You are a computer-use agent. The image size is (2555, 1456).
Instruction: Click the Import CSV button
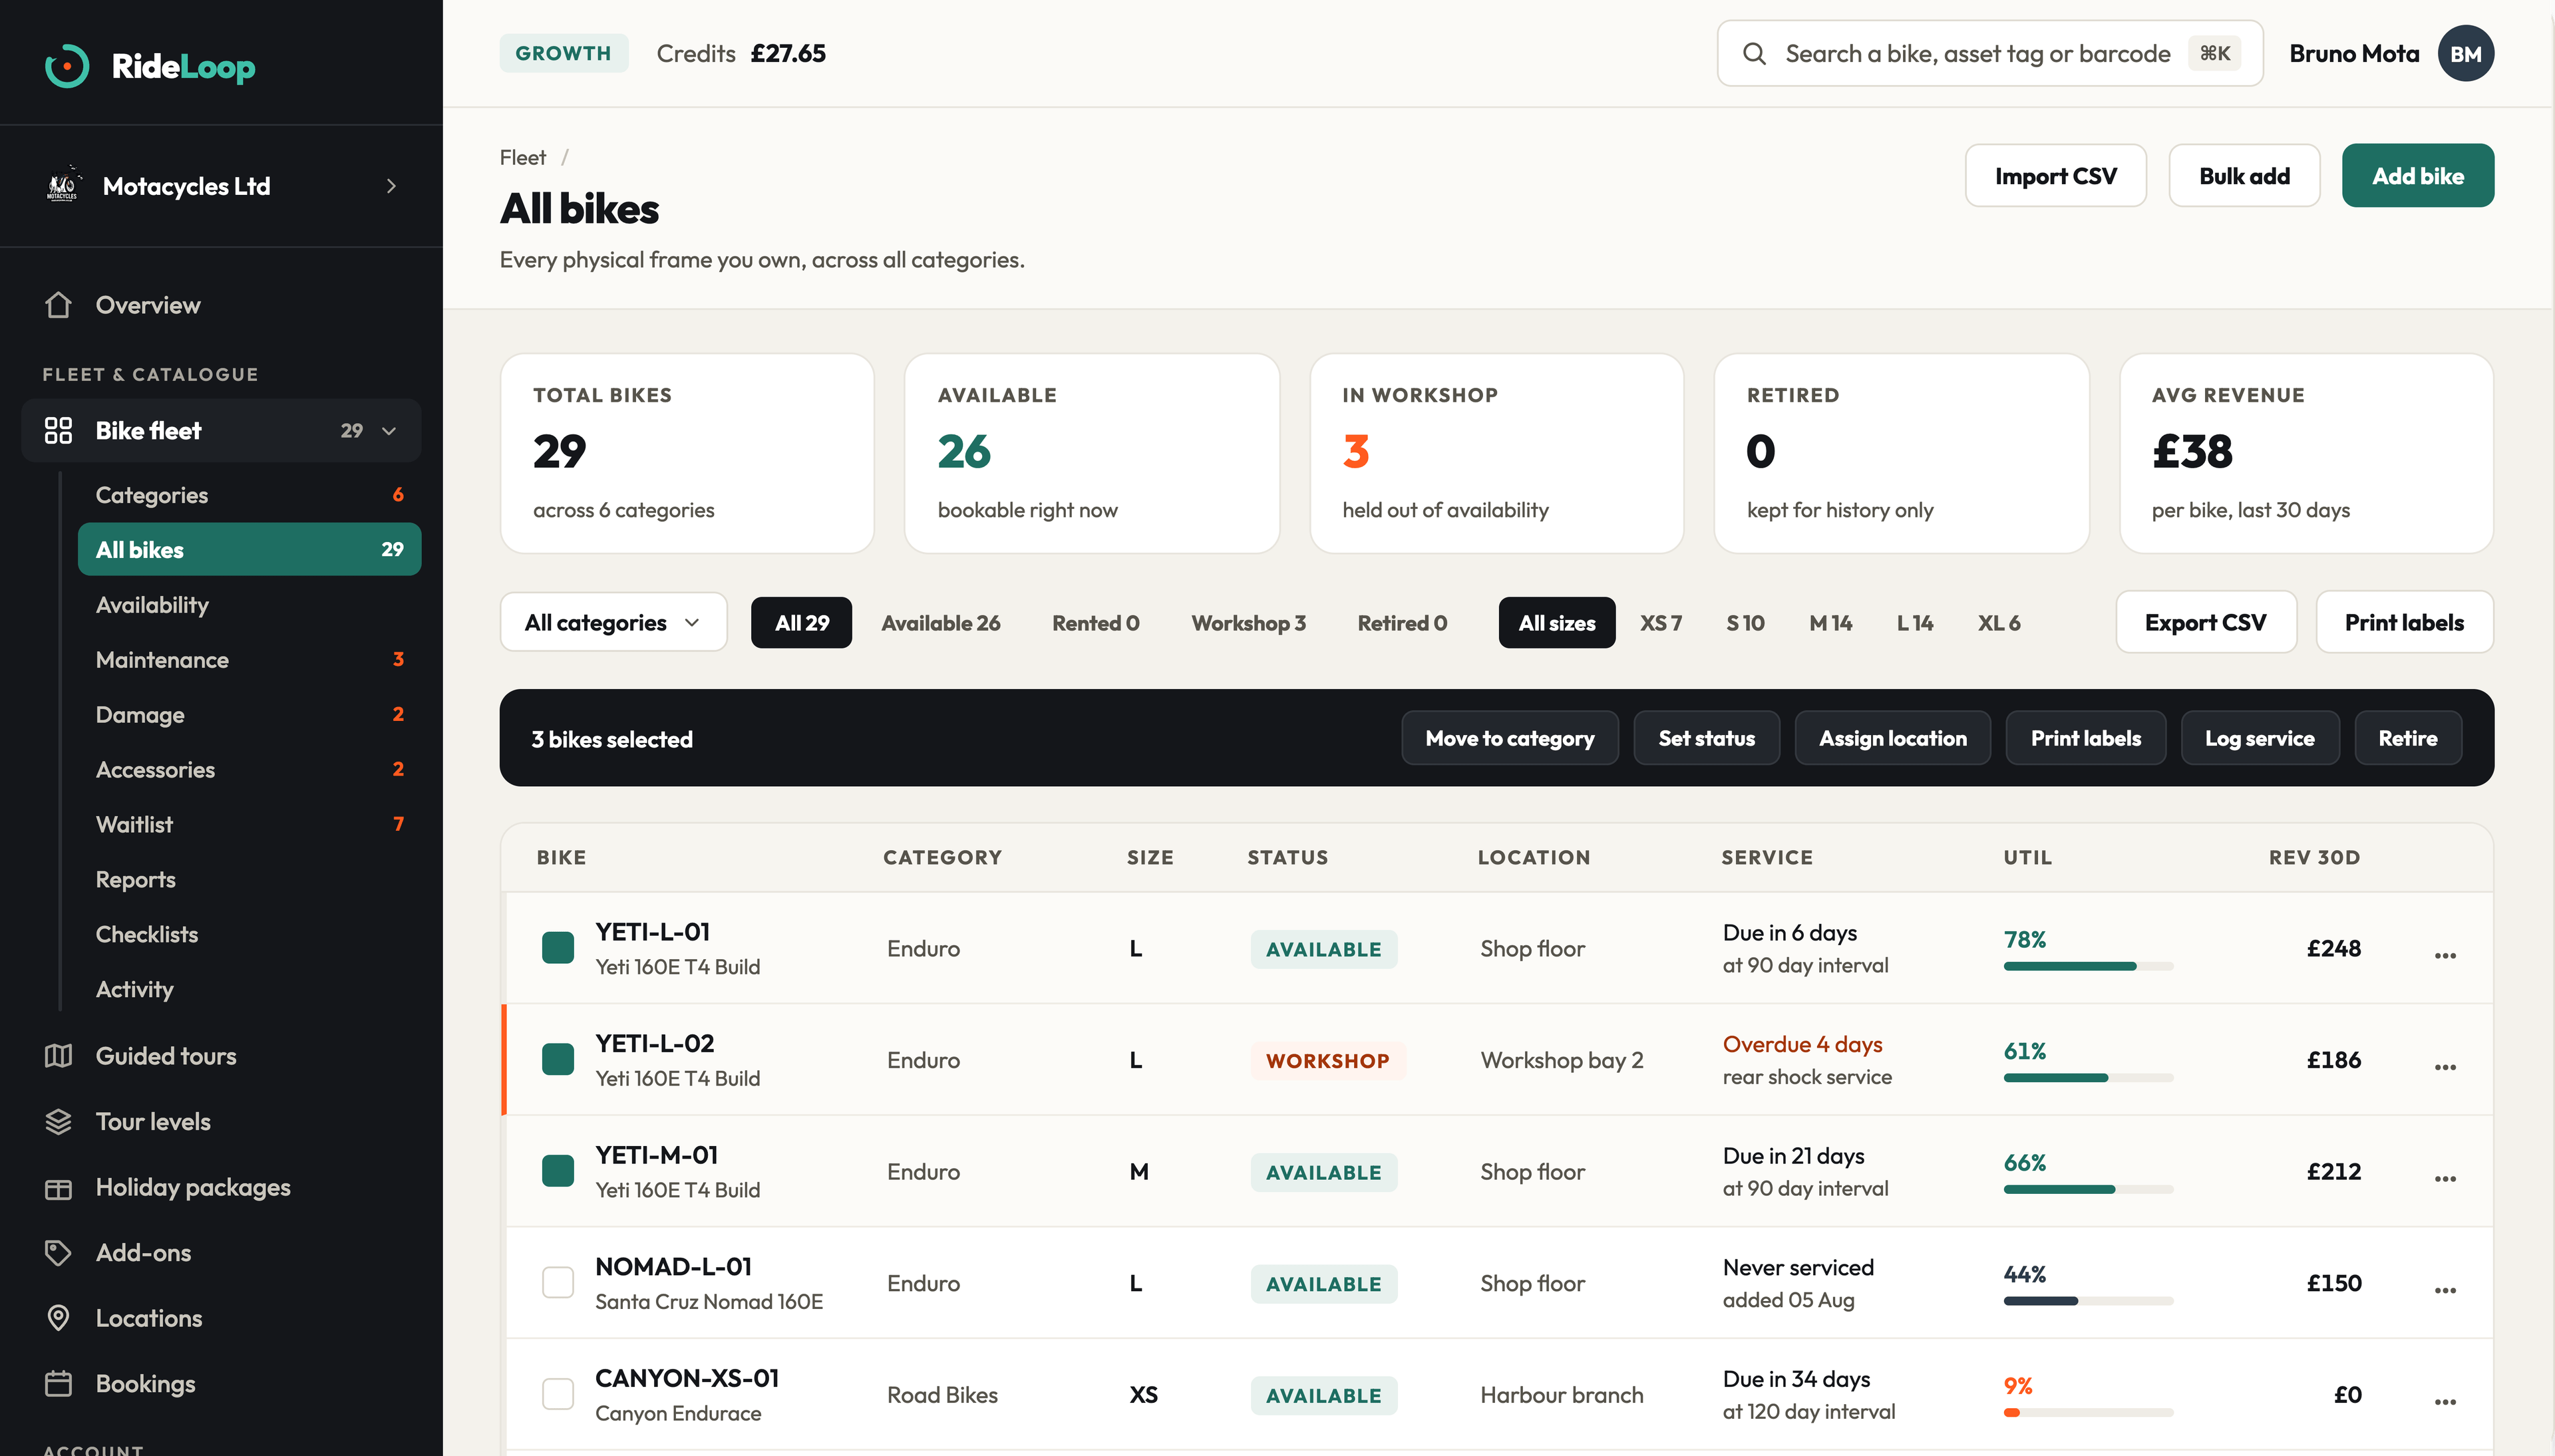point(2055,176)
